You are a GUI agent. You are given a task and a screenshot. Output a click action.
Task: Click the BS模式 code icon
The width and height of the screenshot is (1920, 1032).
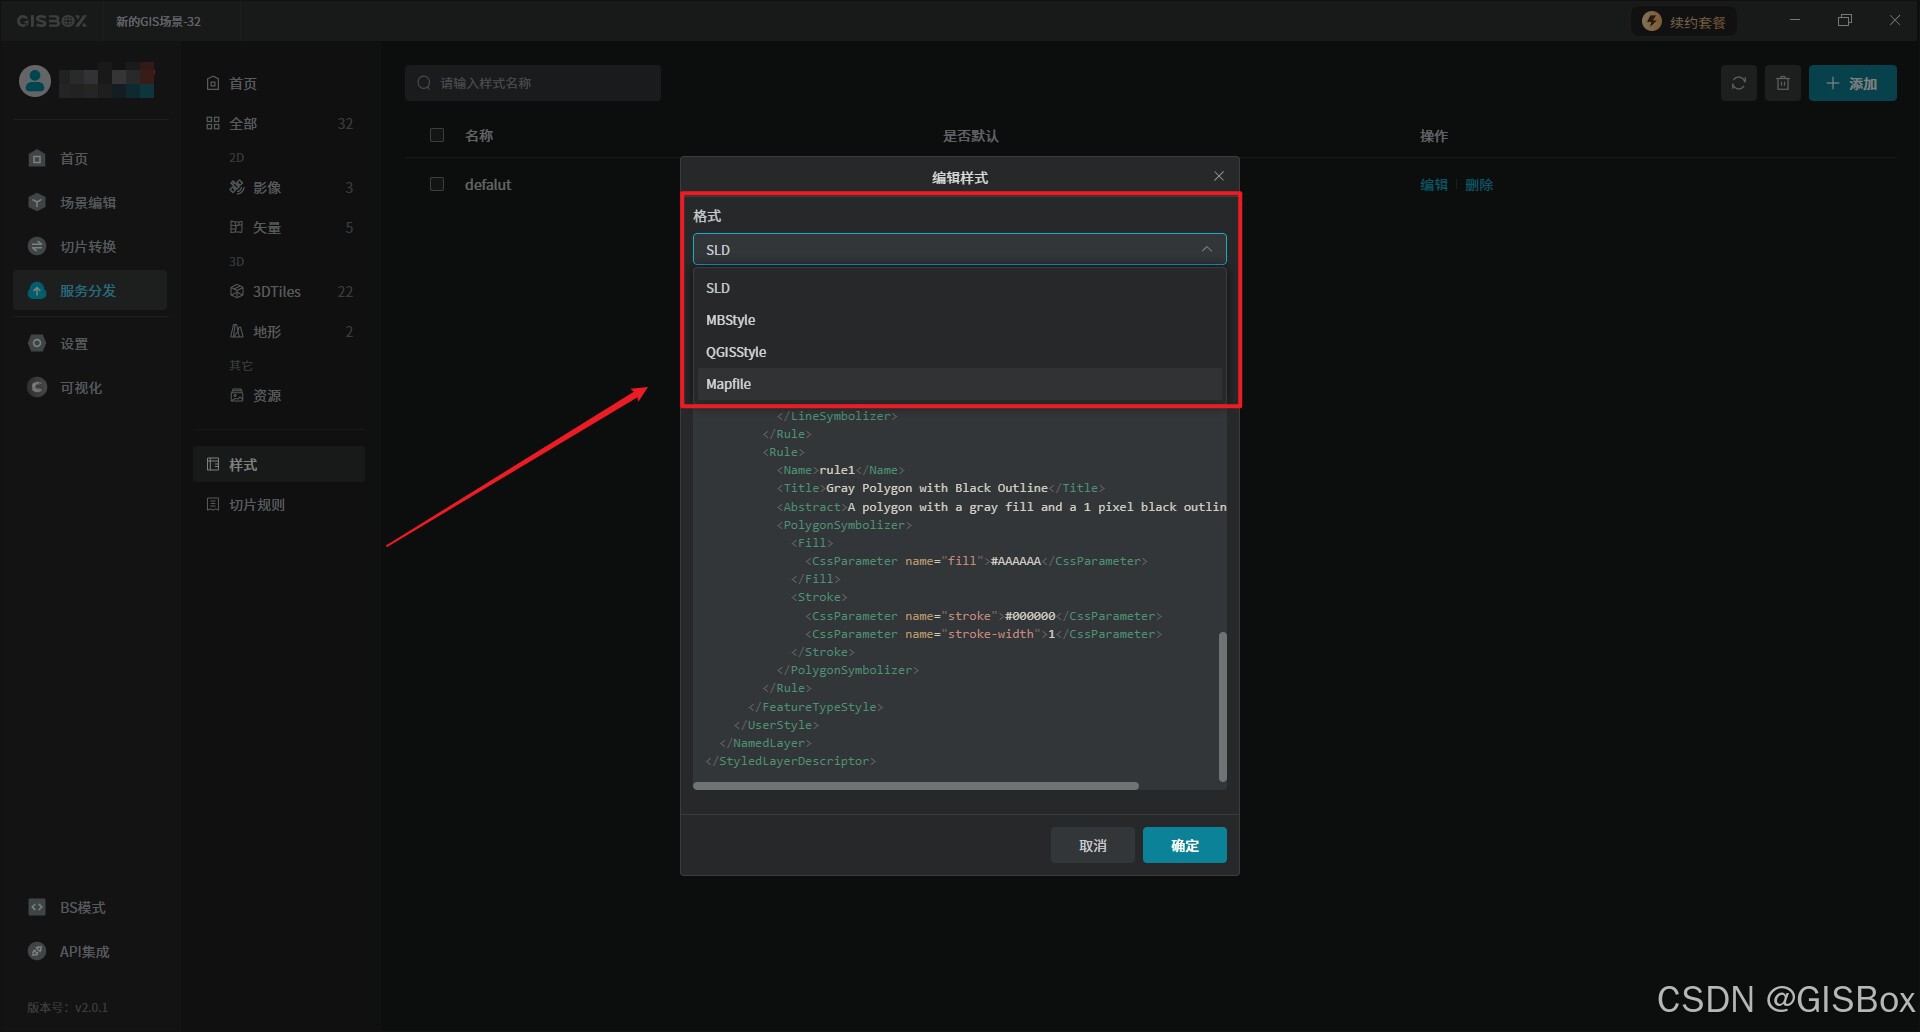37,907
